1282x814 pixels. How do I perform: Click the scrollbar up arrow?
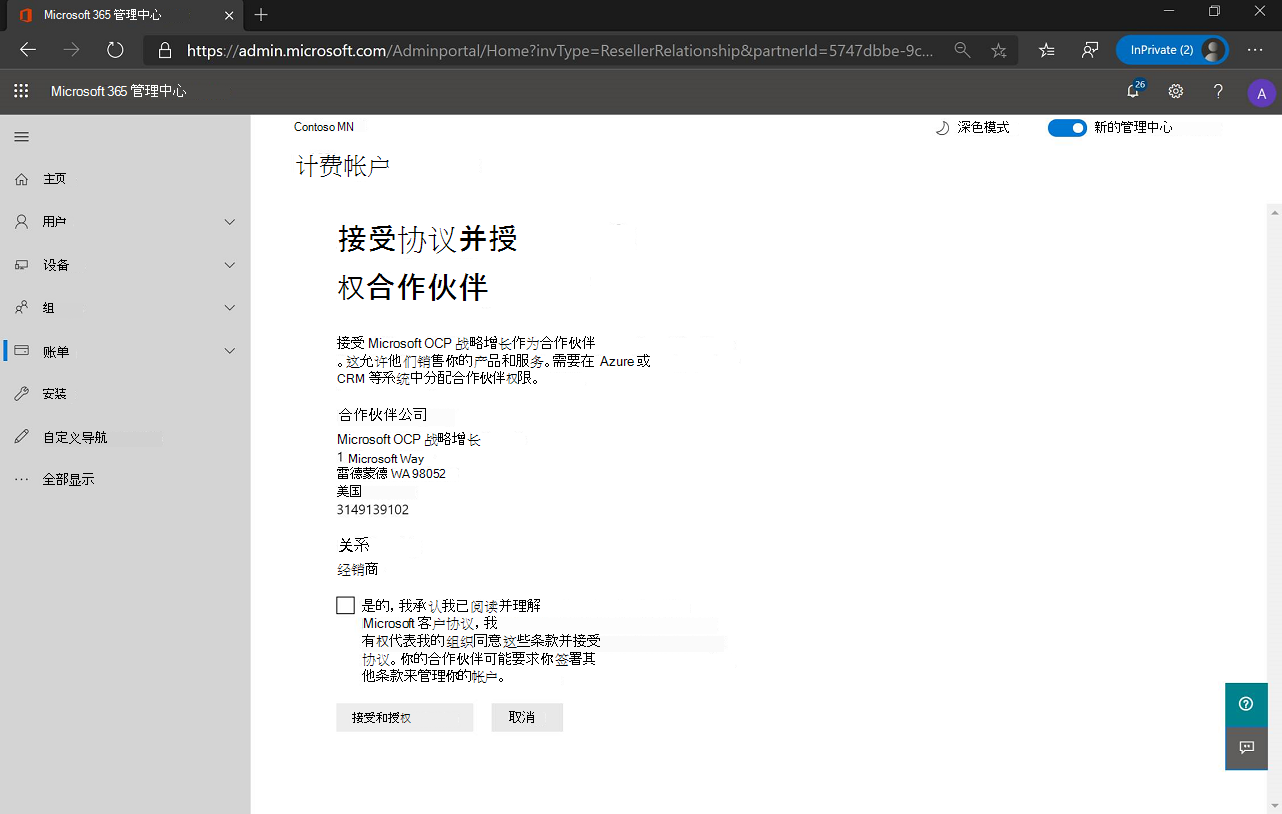pos(1274,211)
